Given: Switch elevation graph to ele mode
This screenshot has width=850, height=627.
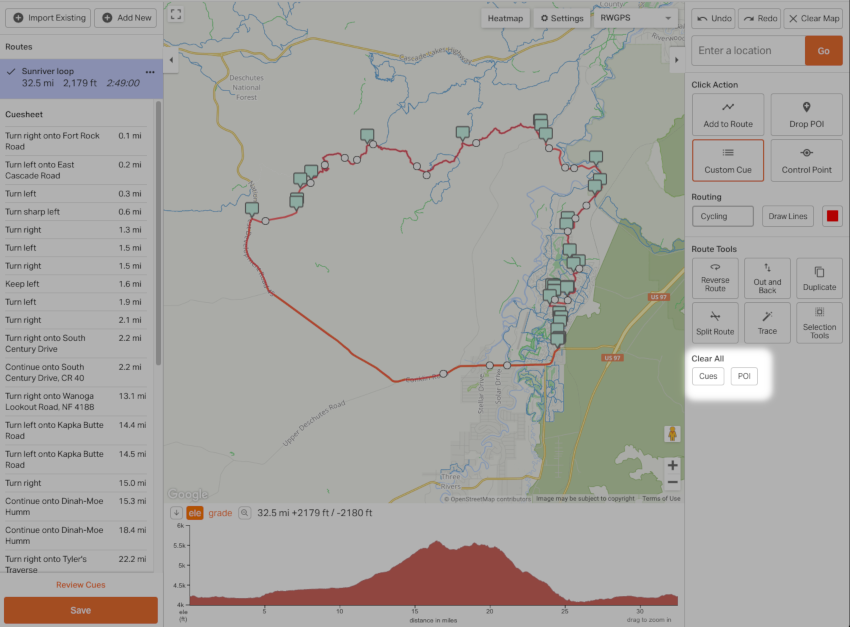Looking at the screenshot, I should pyautogui.click(x=195, y=513).
